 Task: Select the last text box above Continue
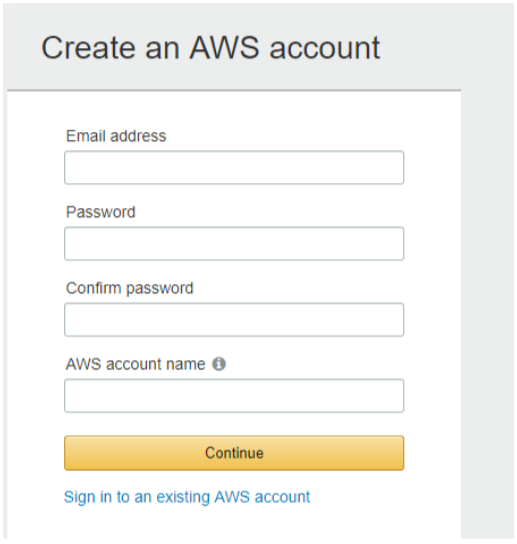[x=234, y=395]
